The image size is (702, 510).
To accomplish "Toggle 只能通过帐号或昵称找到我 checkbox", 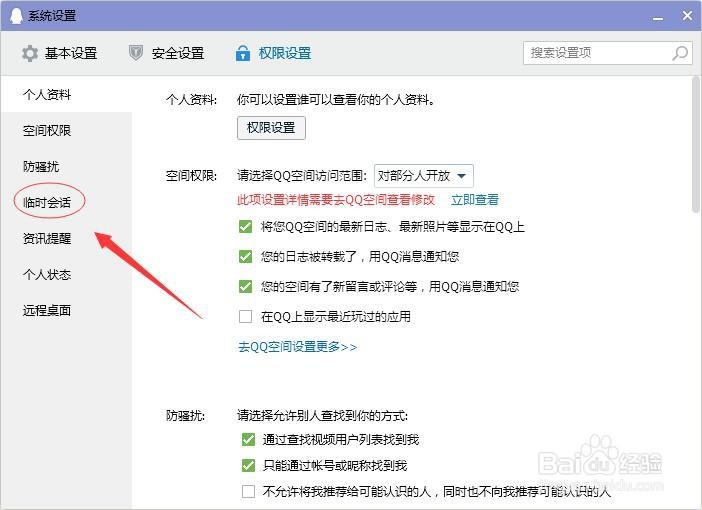I will (x=248, y=466).
